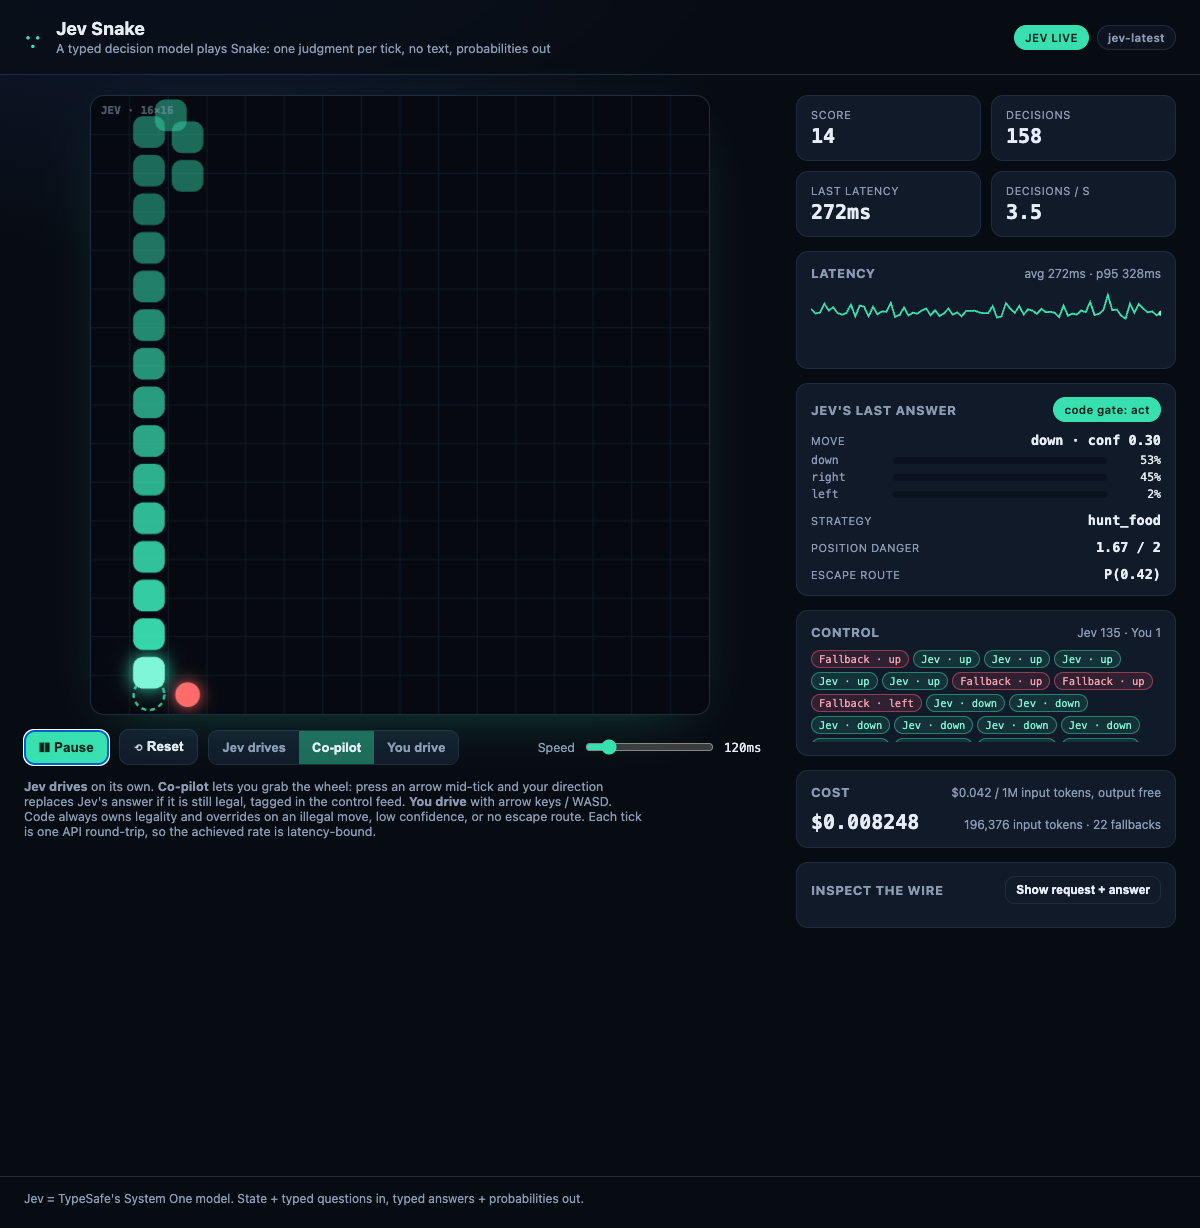Click the $0.008248 cost total
The width and height of the screenshot is (1200, 1228).
pos(865,822)
